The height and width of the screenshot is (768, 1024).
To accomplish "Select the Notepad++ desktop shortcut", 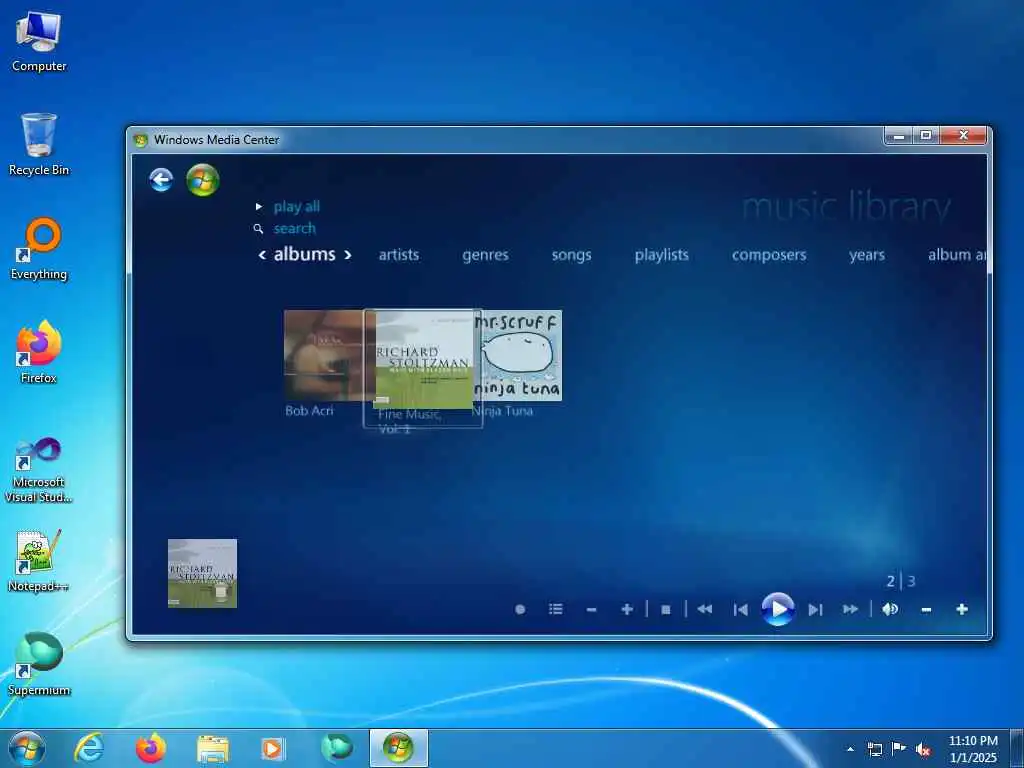I will tap(39, 561).
